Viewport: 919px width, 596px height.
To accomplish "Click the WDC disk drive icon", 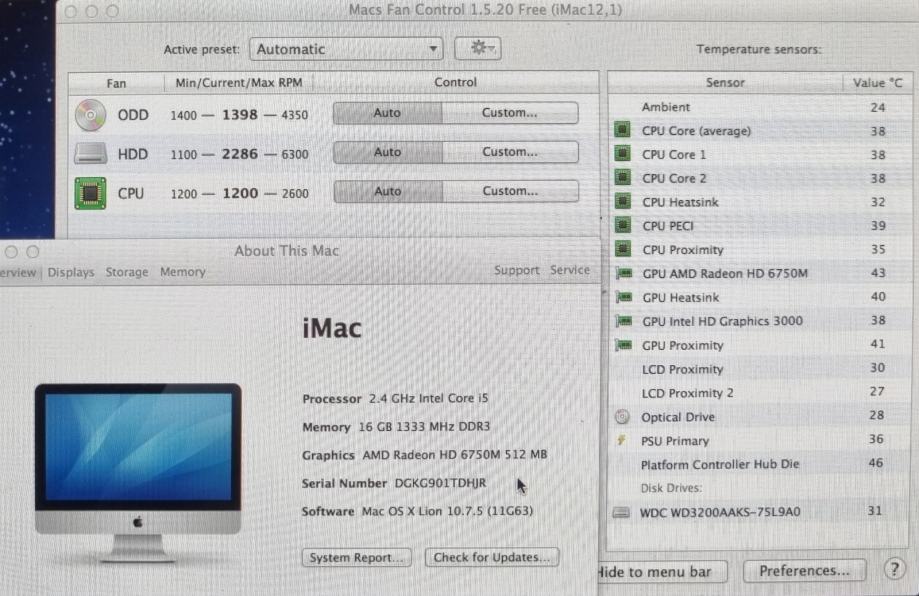I will pyautogui.click(x=621, y=512).
